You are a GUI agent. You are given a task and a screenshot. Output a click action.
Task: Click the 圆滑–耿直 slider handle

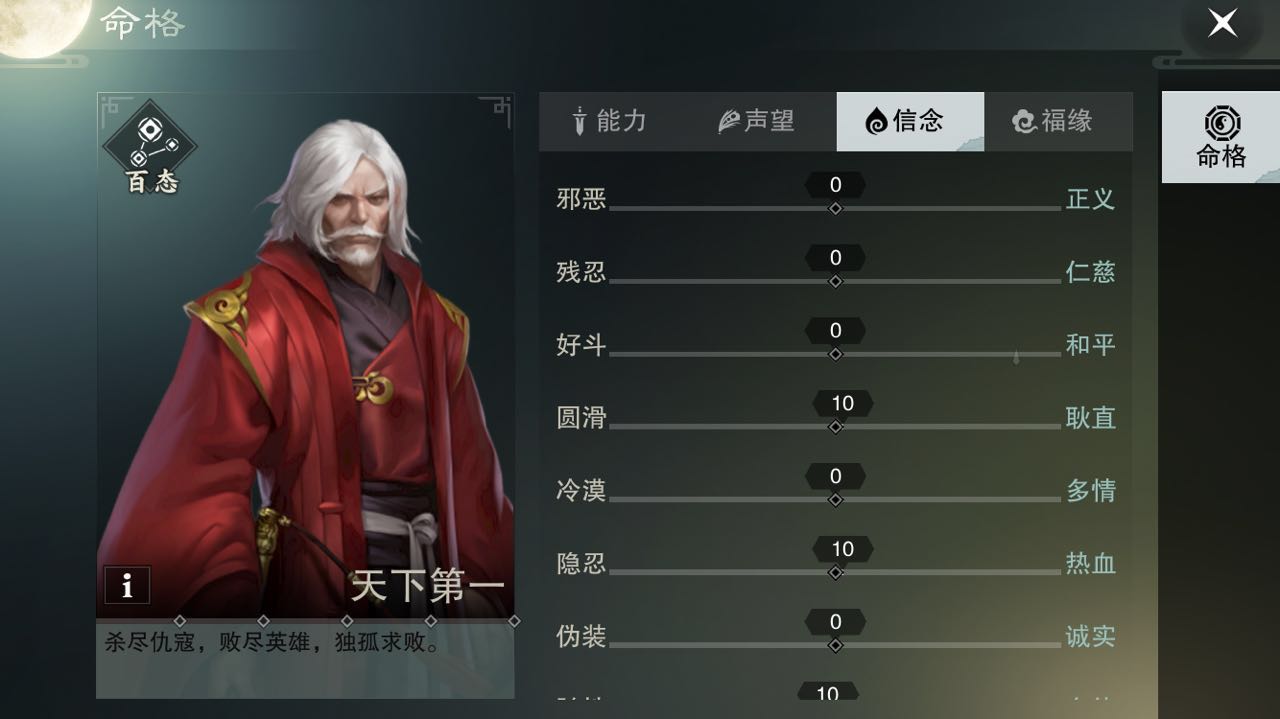click(835, 427)
